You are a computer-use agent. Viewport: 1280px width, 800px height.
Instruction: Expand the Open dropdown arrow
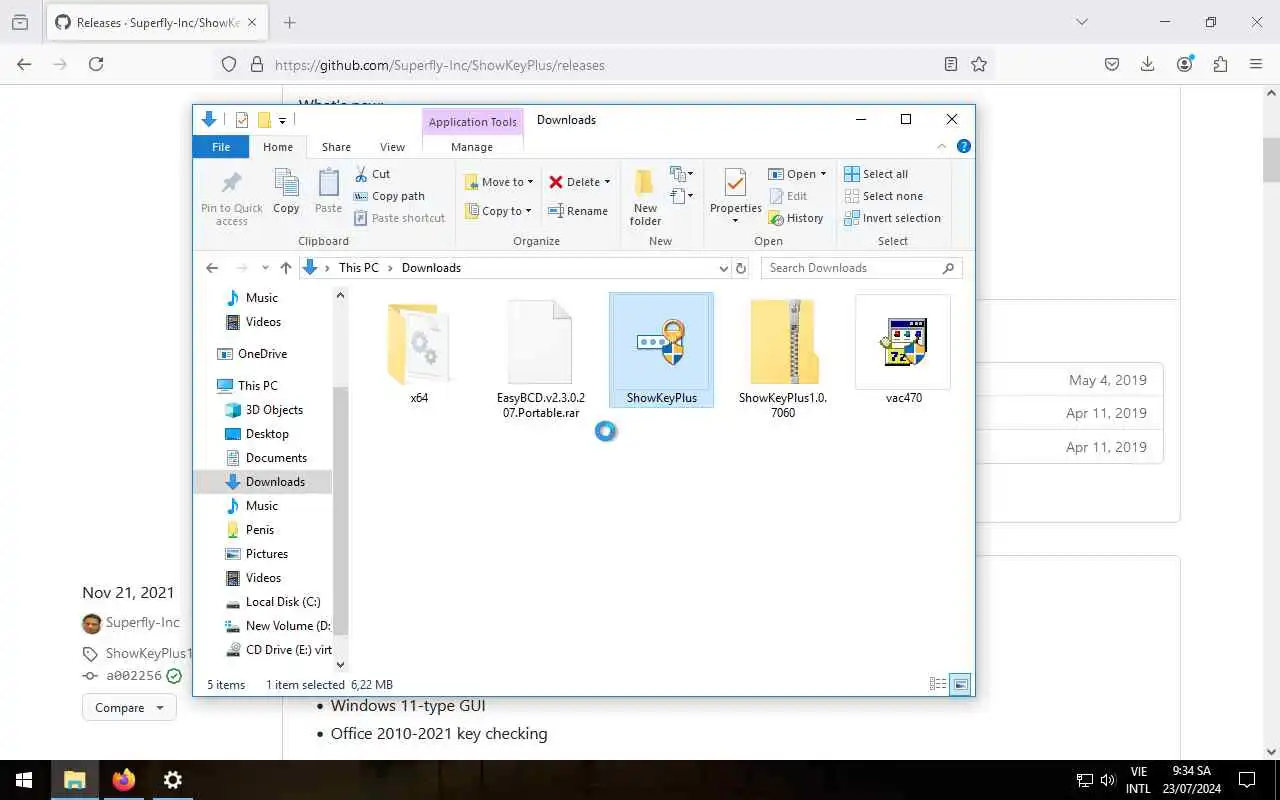[x=823, y=174]
